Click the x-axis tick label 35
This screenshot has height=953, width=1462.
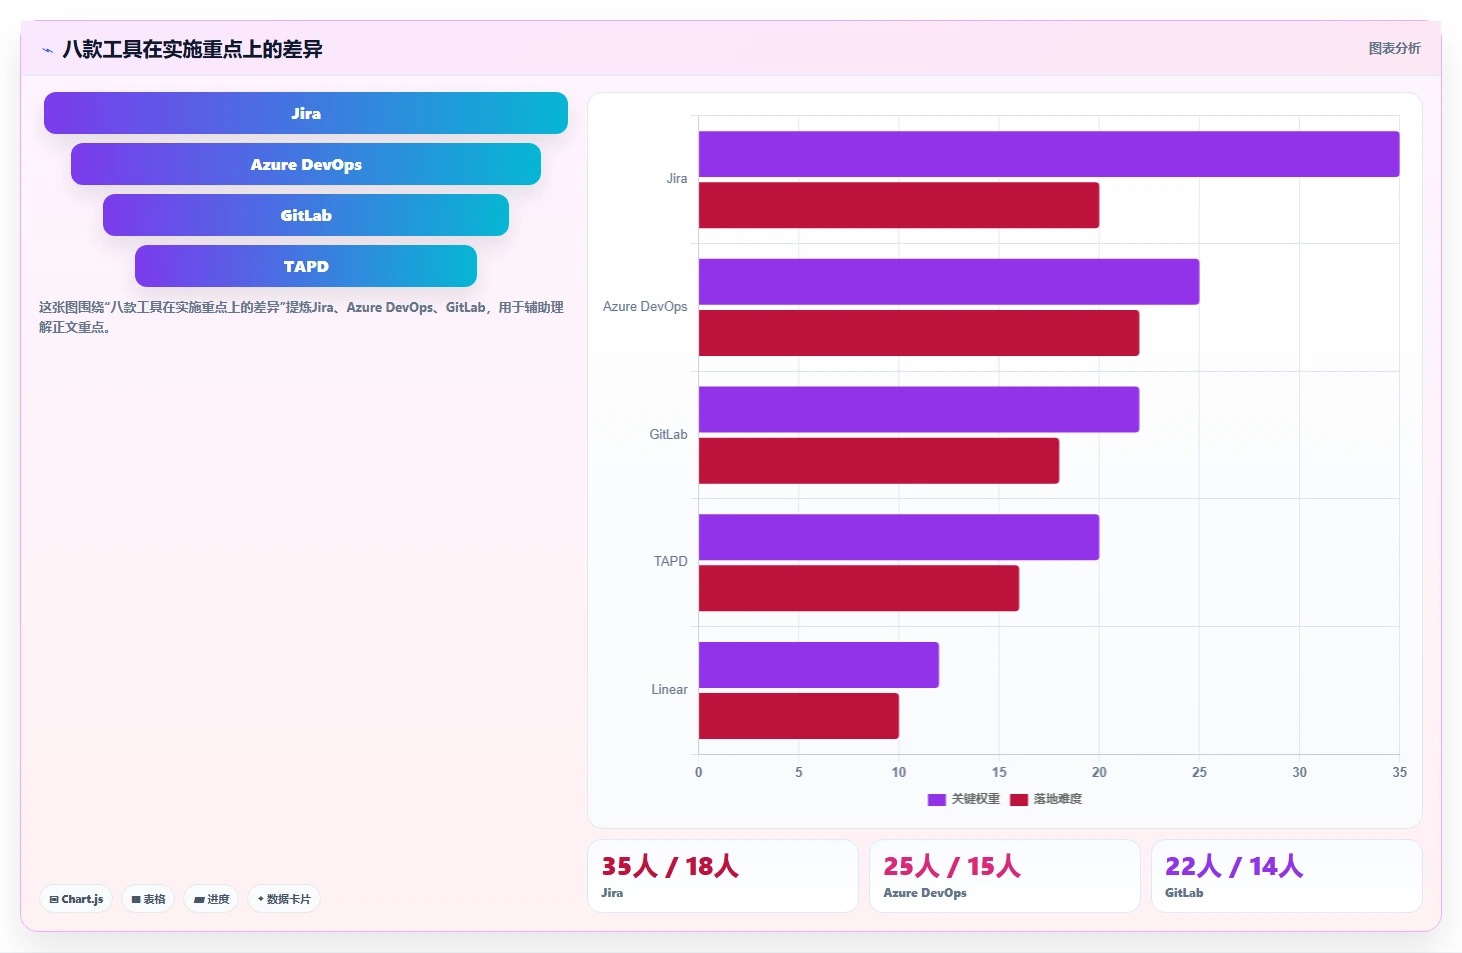(1399, 772)
